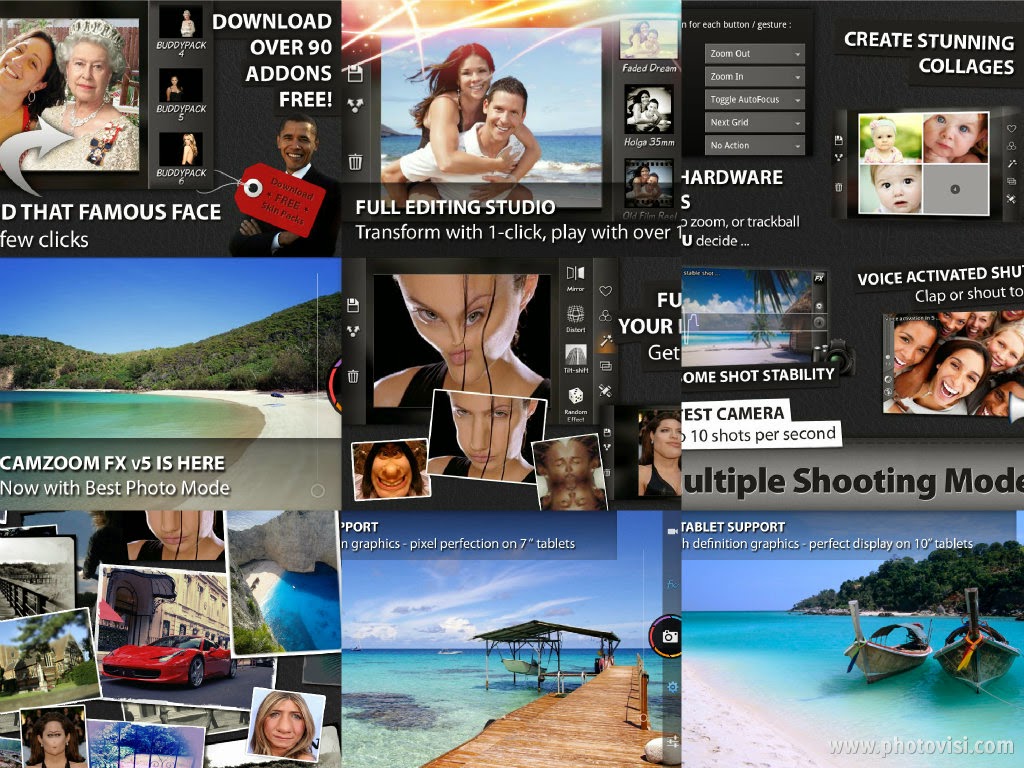The width and height of the screenshot is (1024, 768).
Task: Choose the Holga 35mm effect thumbnail
Action: 648,110
